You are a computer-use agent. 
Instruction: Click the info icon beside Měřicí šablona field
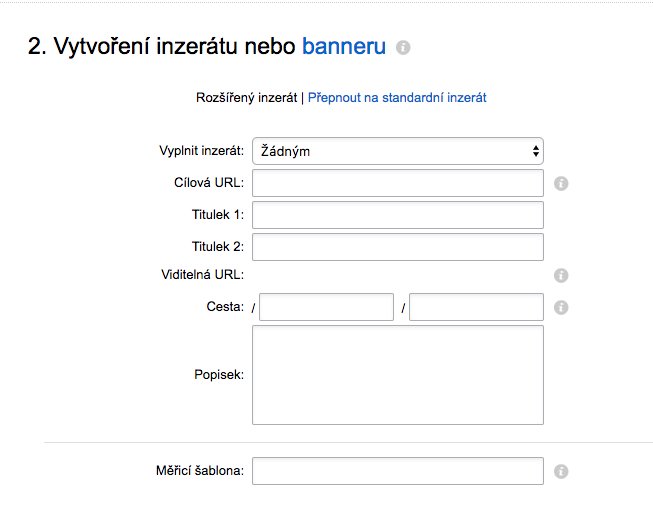click(x=561, y=471)
